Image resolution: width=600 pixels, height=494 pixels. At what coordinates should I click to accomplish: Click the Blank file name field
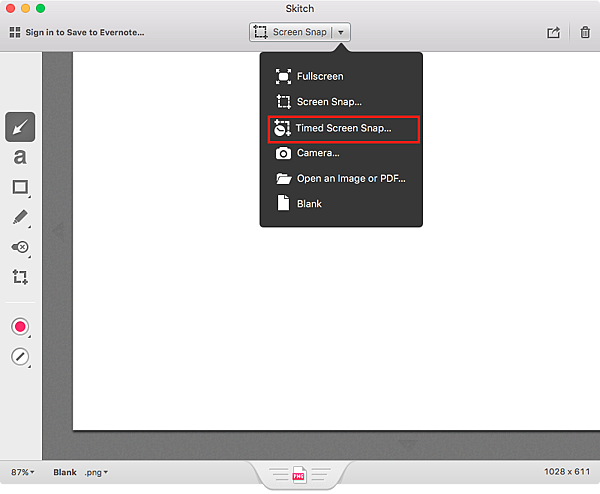65,472
